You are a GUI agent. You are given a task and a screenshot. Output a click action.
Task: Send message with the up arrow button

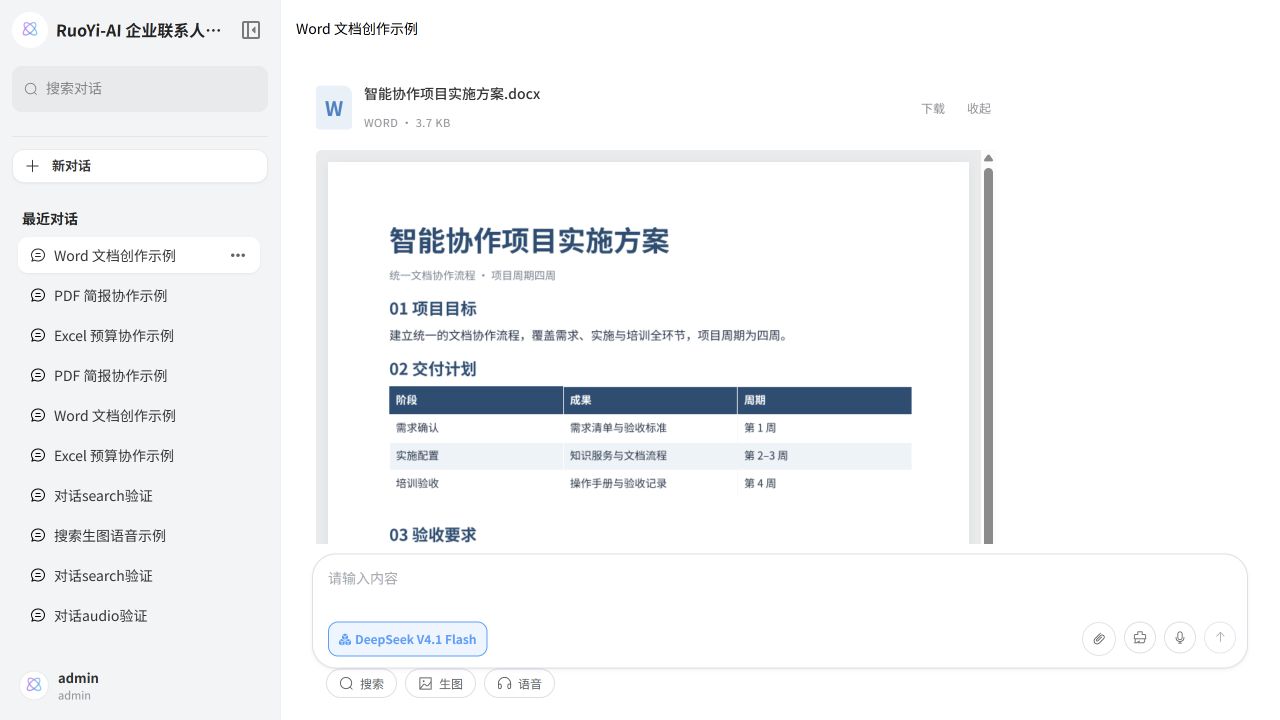(x=1220, y=638)
